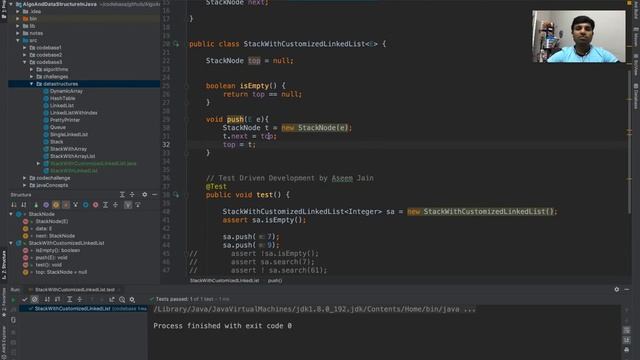
Task: Open Structure panel settings gear
Action: click(144, 195)
